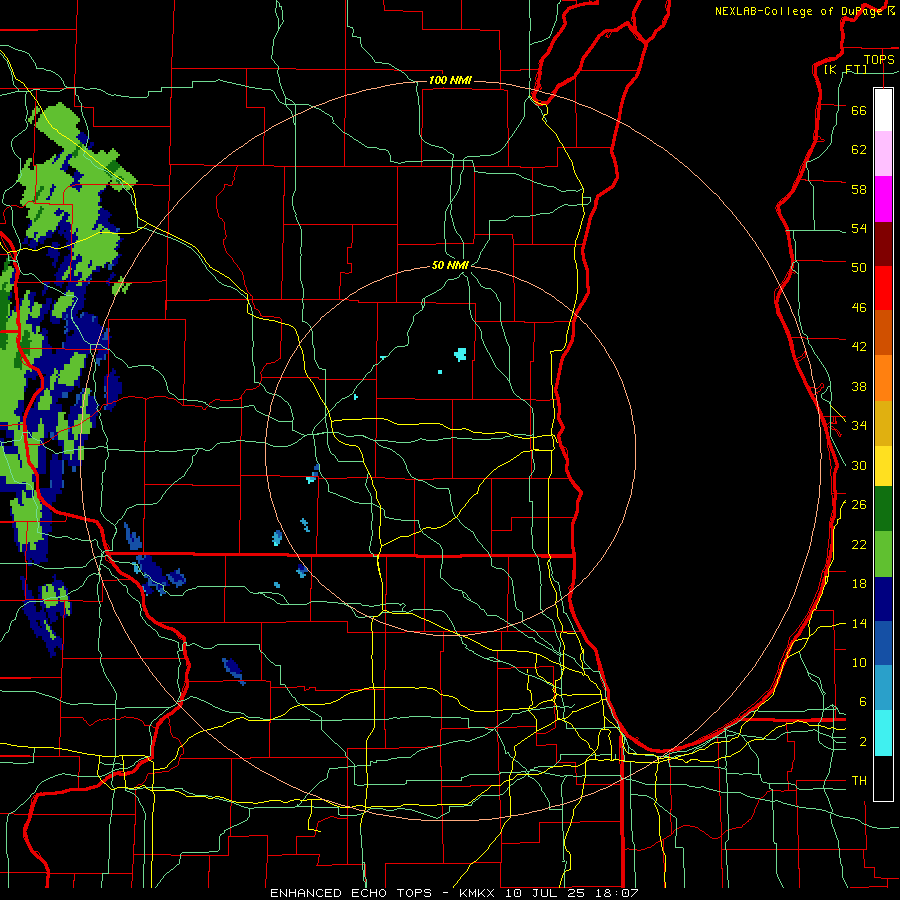900x900 pixels.
Task: Pick the medium blue legend swatch
Action: click(x=883, y=643)
